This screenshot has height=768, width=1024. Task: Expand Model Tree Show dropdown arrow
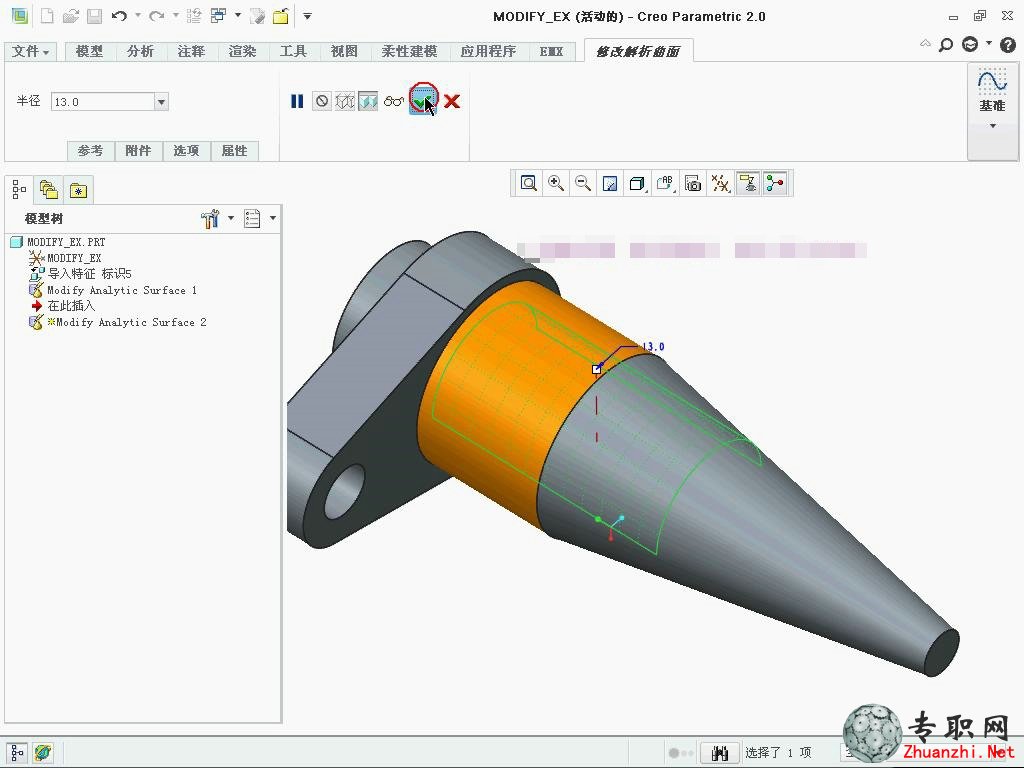tap(273, 218)
